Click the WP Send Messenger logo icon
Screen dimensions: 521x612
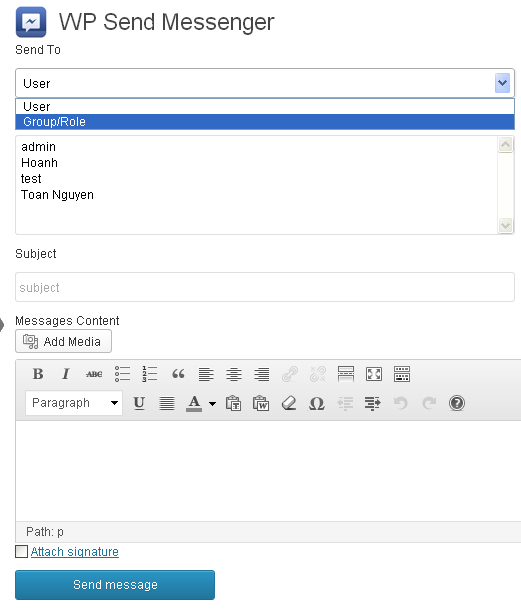click(x=31, y=22)
